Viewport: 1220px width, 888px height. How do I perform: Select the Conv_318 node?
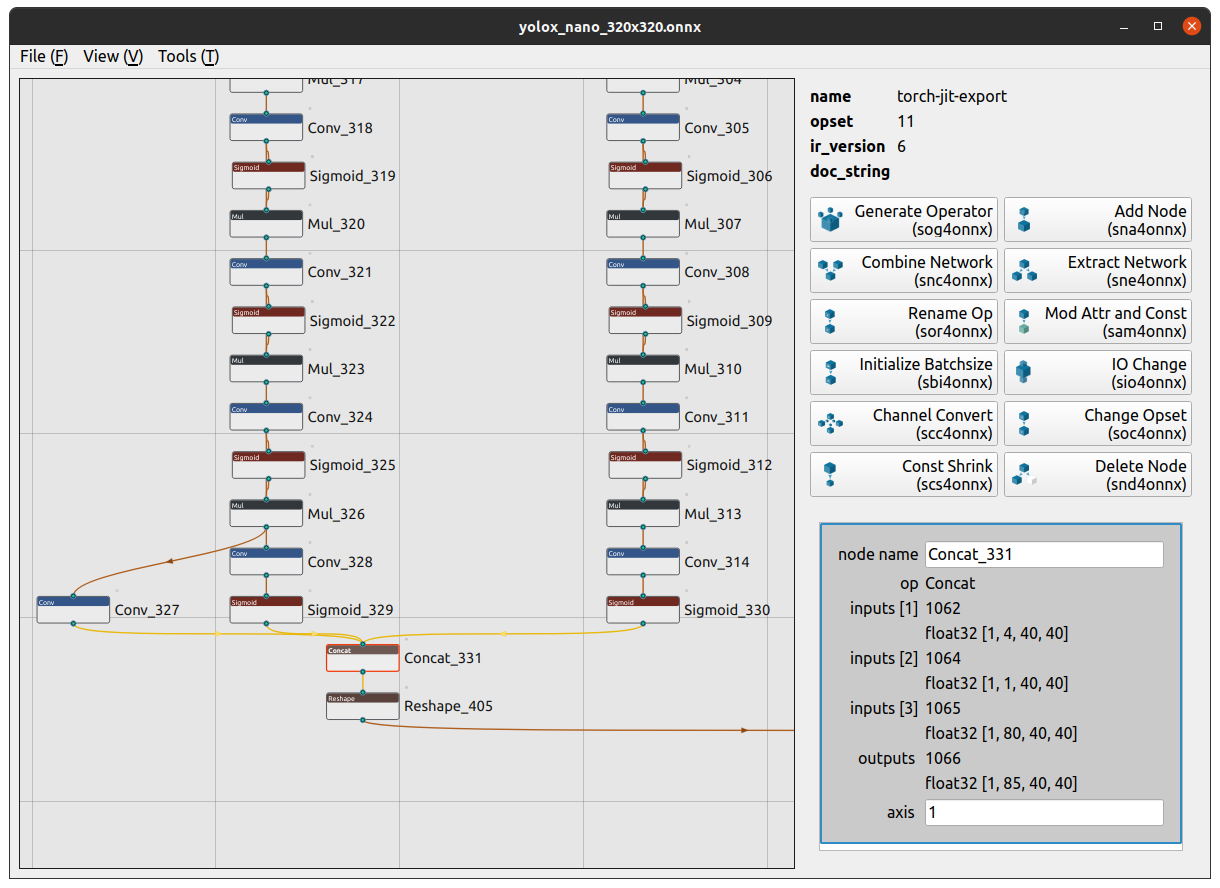[x=266, y=127]
